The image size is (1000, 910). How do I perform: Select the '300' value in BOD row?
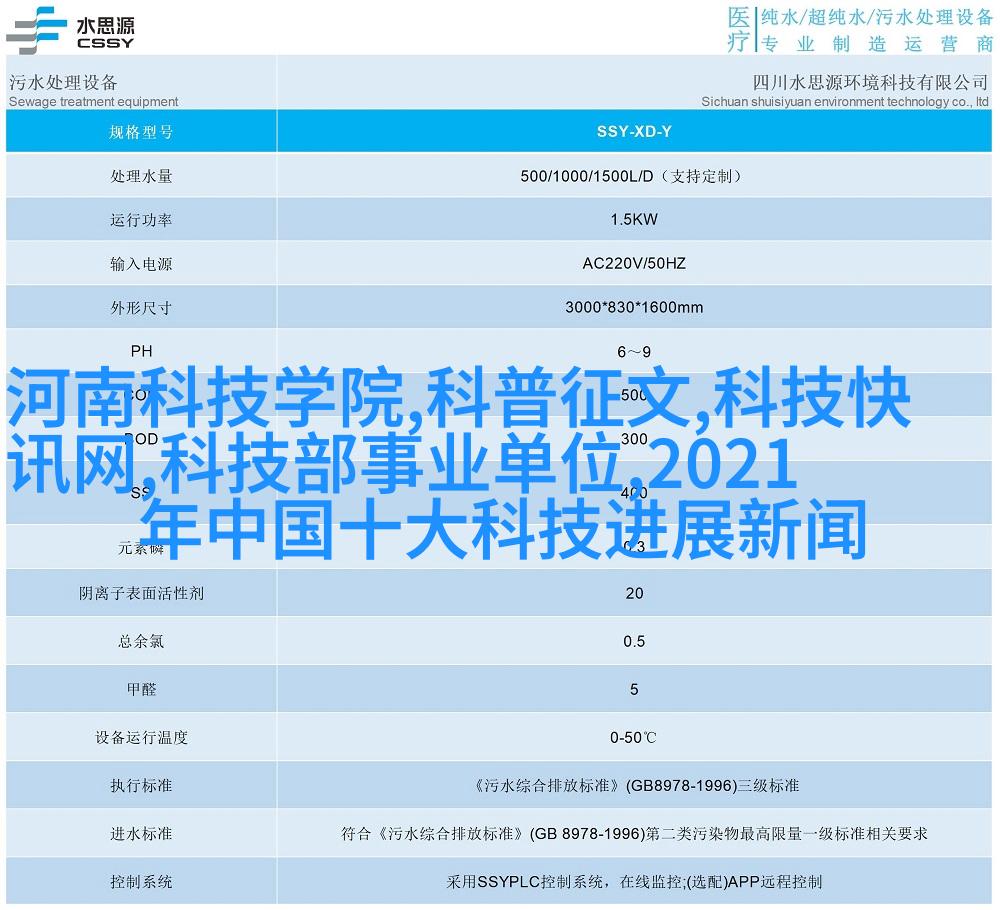634,439
